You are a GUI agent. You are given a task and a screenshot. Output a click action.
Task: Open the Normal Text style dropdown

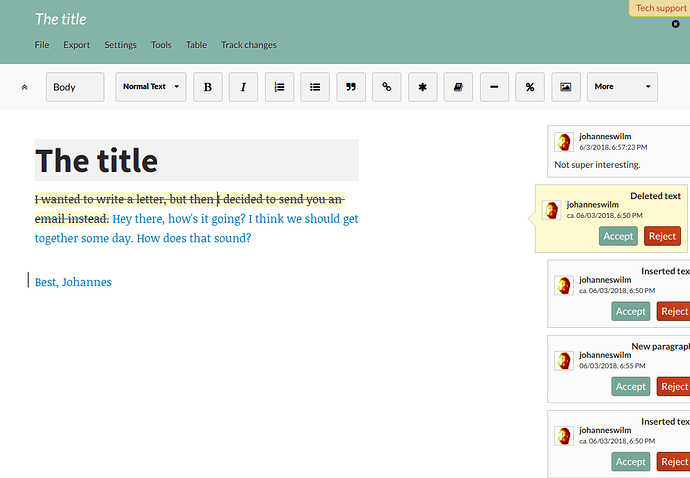(151, 87)
